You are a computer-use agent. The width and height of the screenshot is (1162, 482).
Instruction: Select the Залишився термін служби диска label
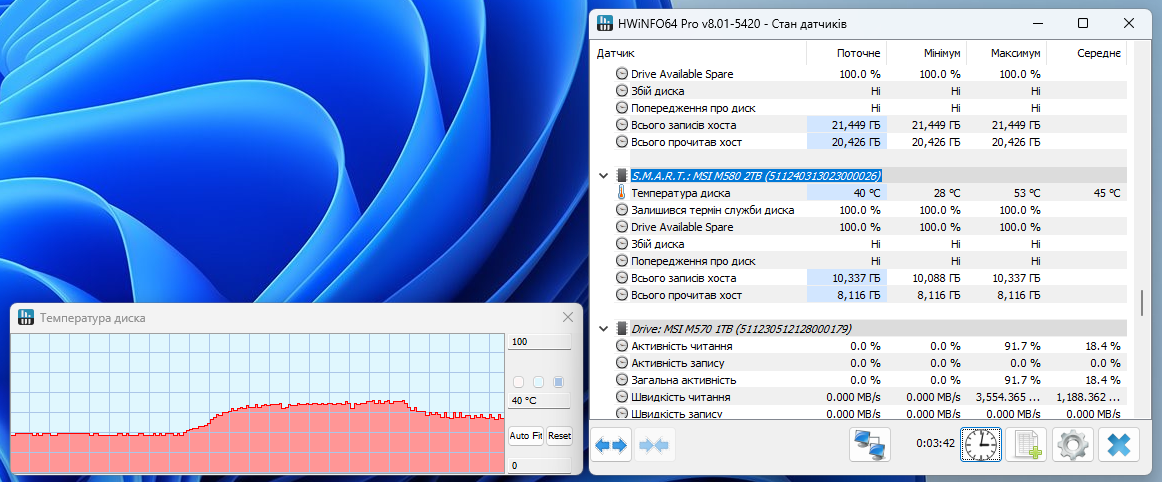point(712,210)
